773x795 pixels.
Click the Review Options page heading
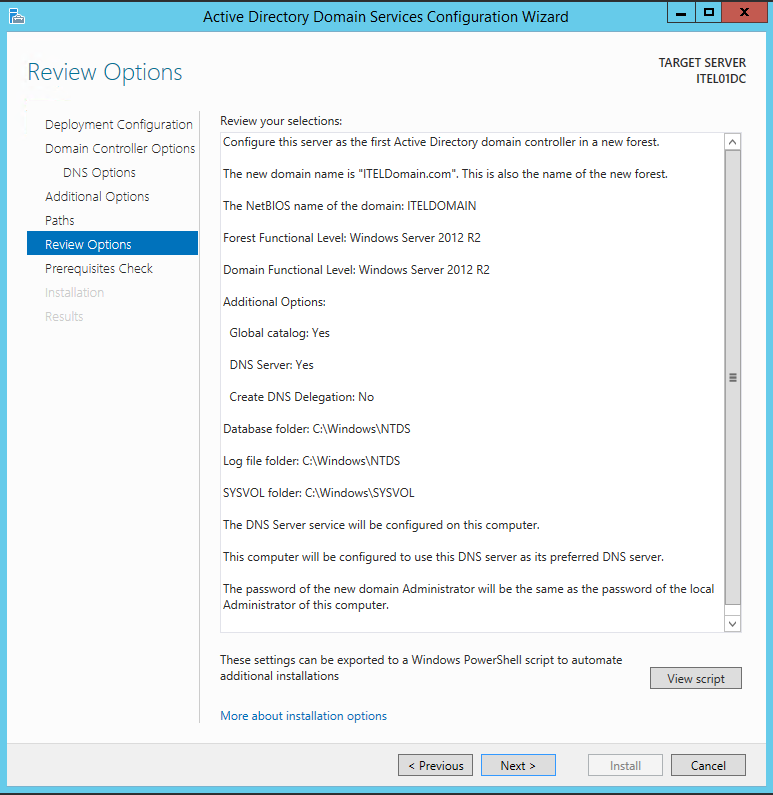click(x=104, y=72)
